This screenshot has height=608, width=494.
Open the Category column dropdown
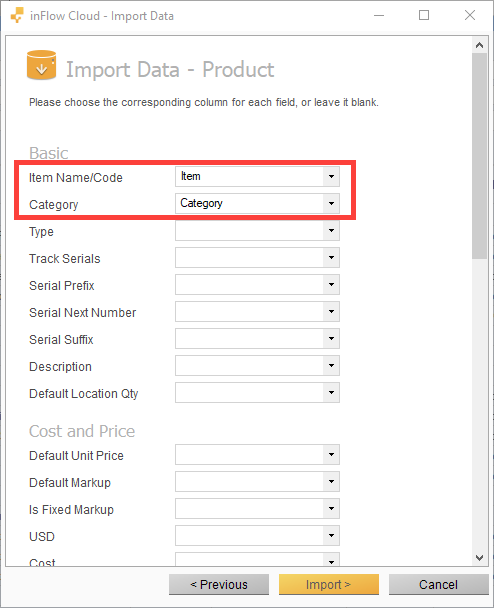(x=331, y=204)
